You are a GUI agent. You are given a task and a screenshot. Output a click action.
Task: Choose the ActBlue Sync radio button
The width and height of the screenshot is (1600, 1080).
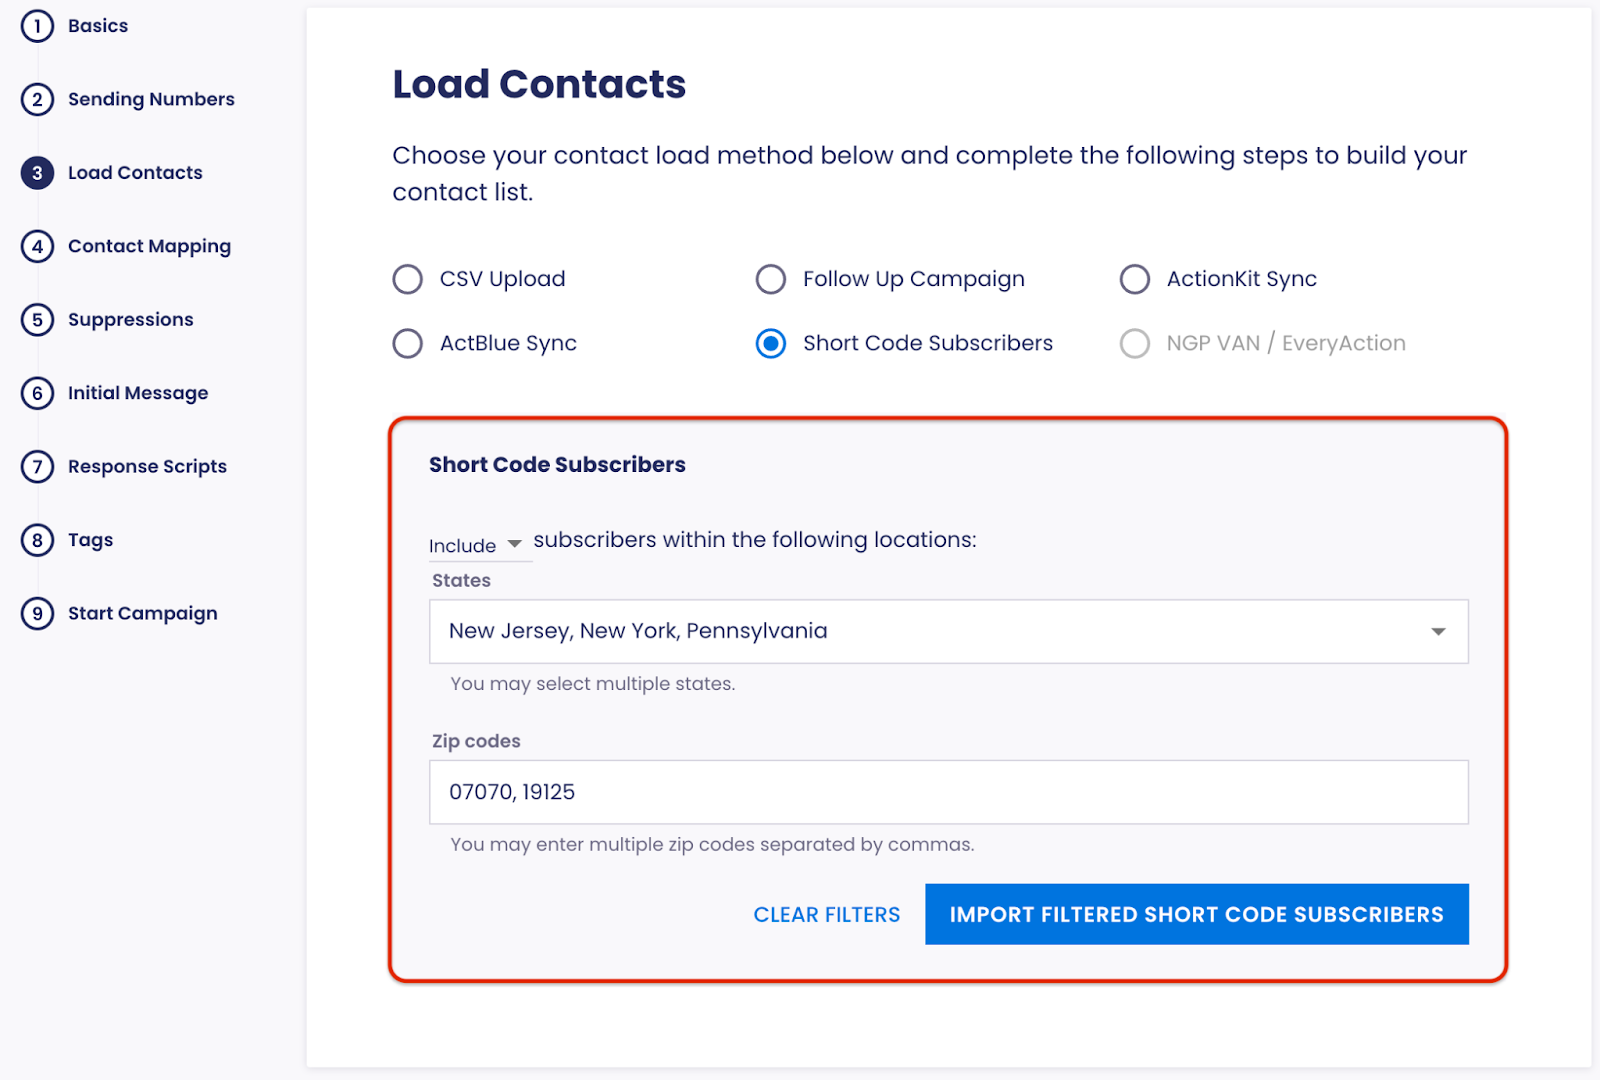click(x=407, y=343)
